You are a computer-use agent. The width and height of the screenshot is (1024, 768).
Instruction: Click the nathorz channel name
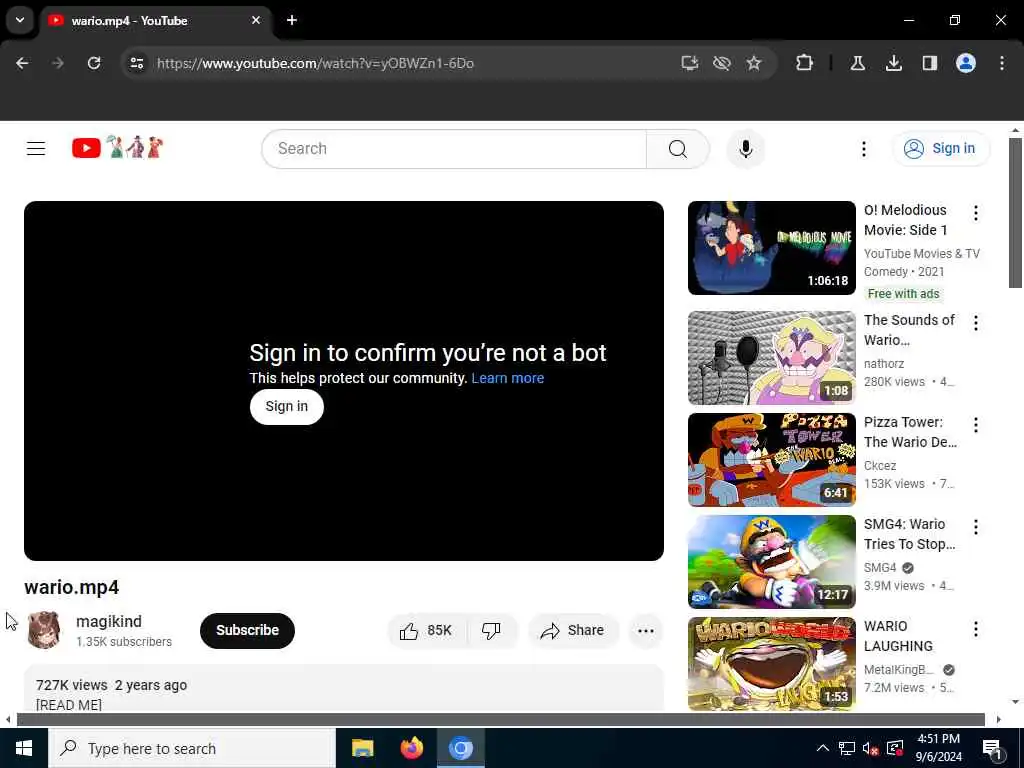pyautogui.click(x=884, y=364)
